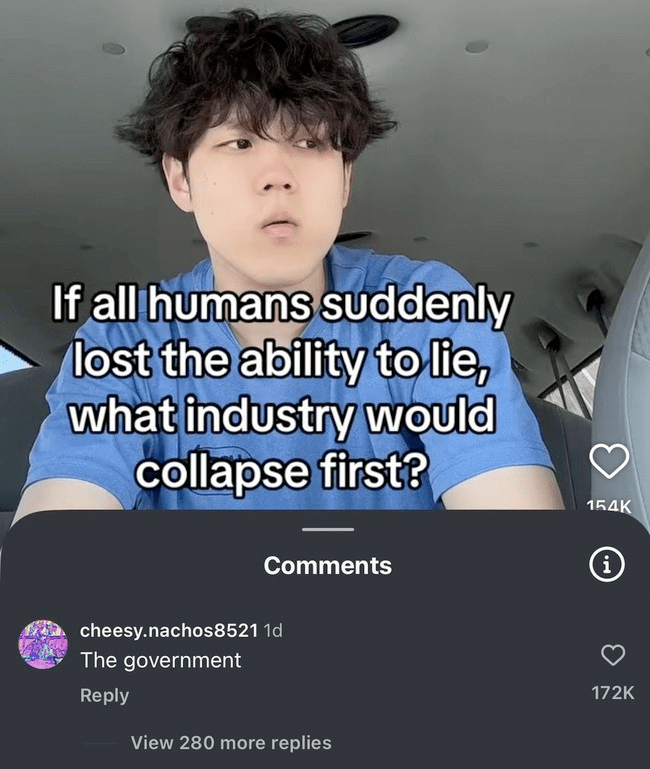Click the dash line beside View replies
Screen dimensions: 650x769
coord(97,743)
